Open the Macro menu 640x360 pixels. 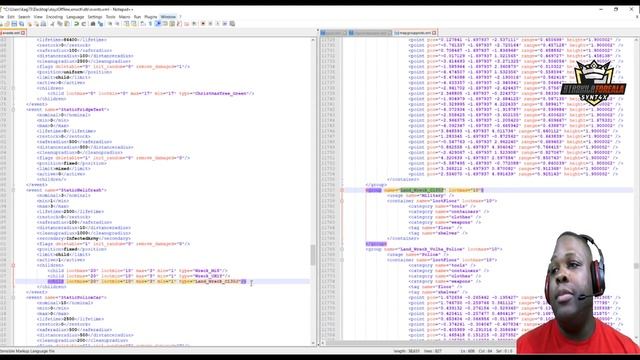click(124, 17)
